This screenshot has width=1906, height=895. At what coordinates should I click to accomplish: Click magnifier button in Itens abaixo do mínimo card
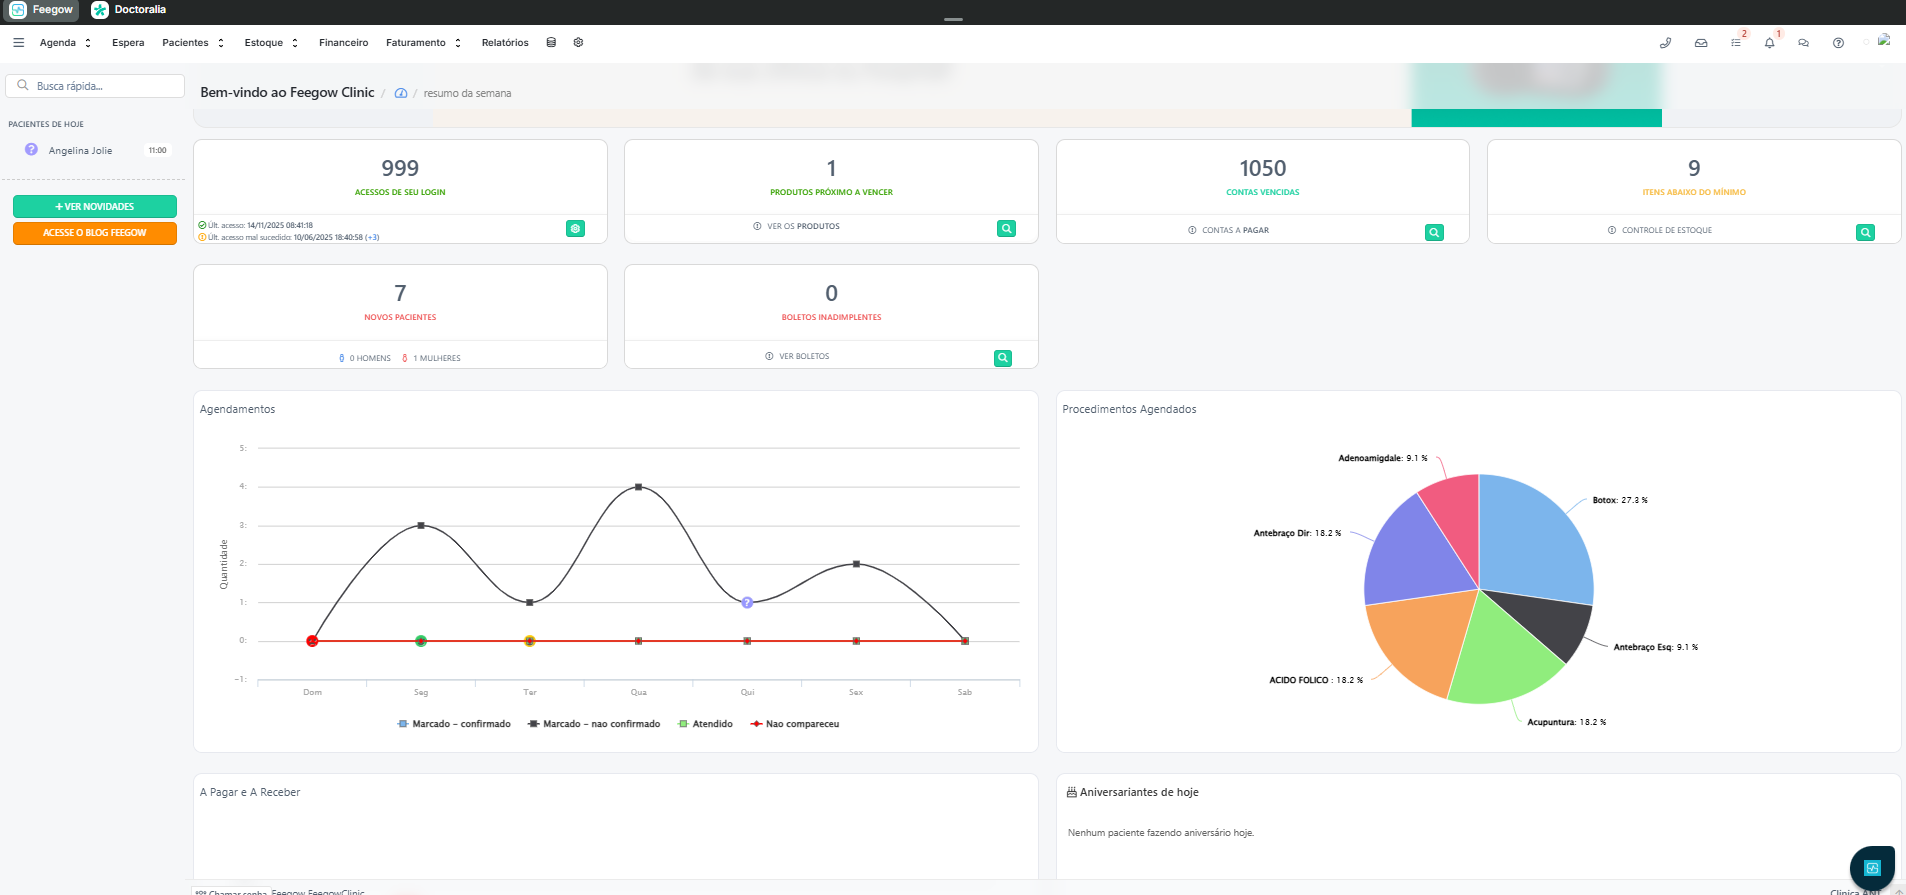tap(1865, 233)
